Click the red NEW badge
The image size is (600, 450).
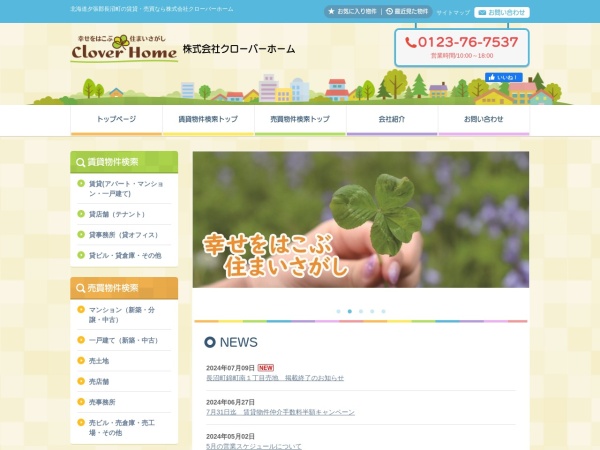266,368
